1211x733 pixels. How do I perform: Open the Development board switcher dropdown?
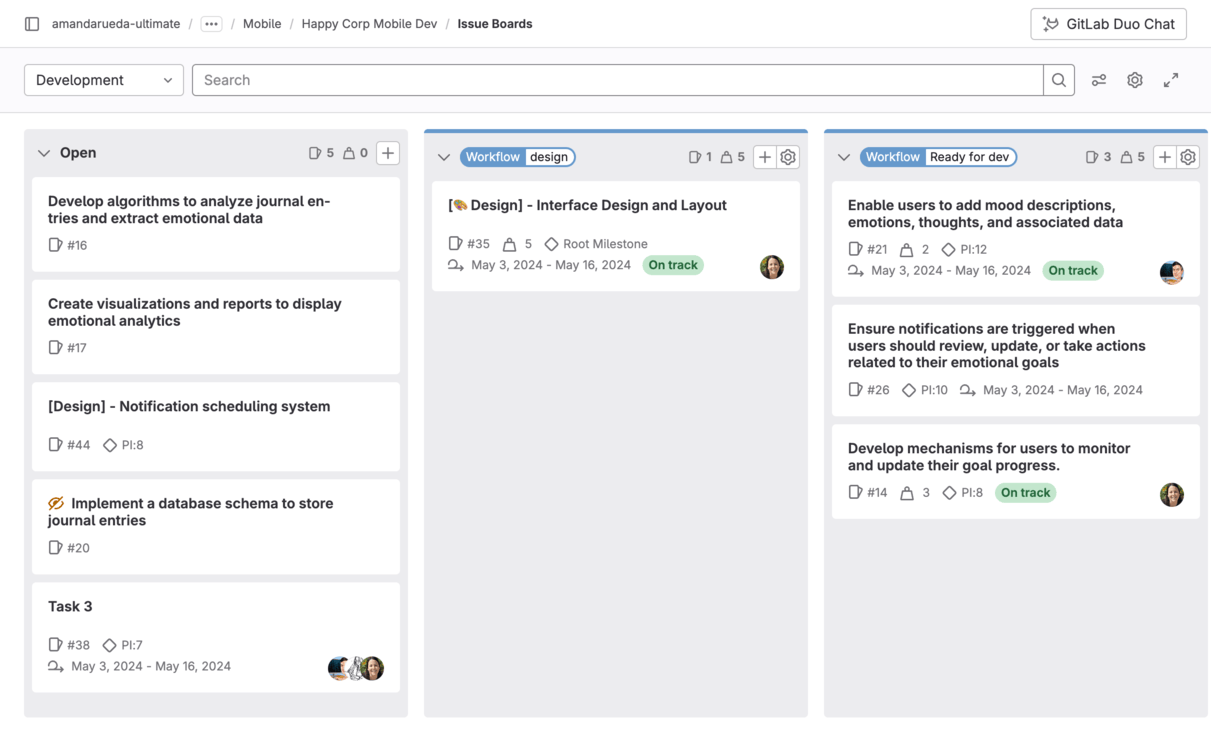(103, 79)
